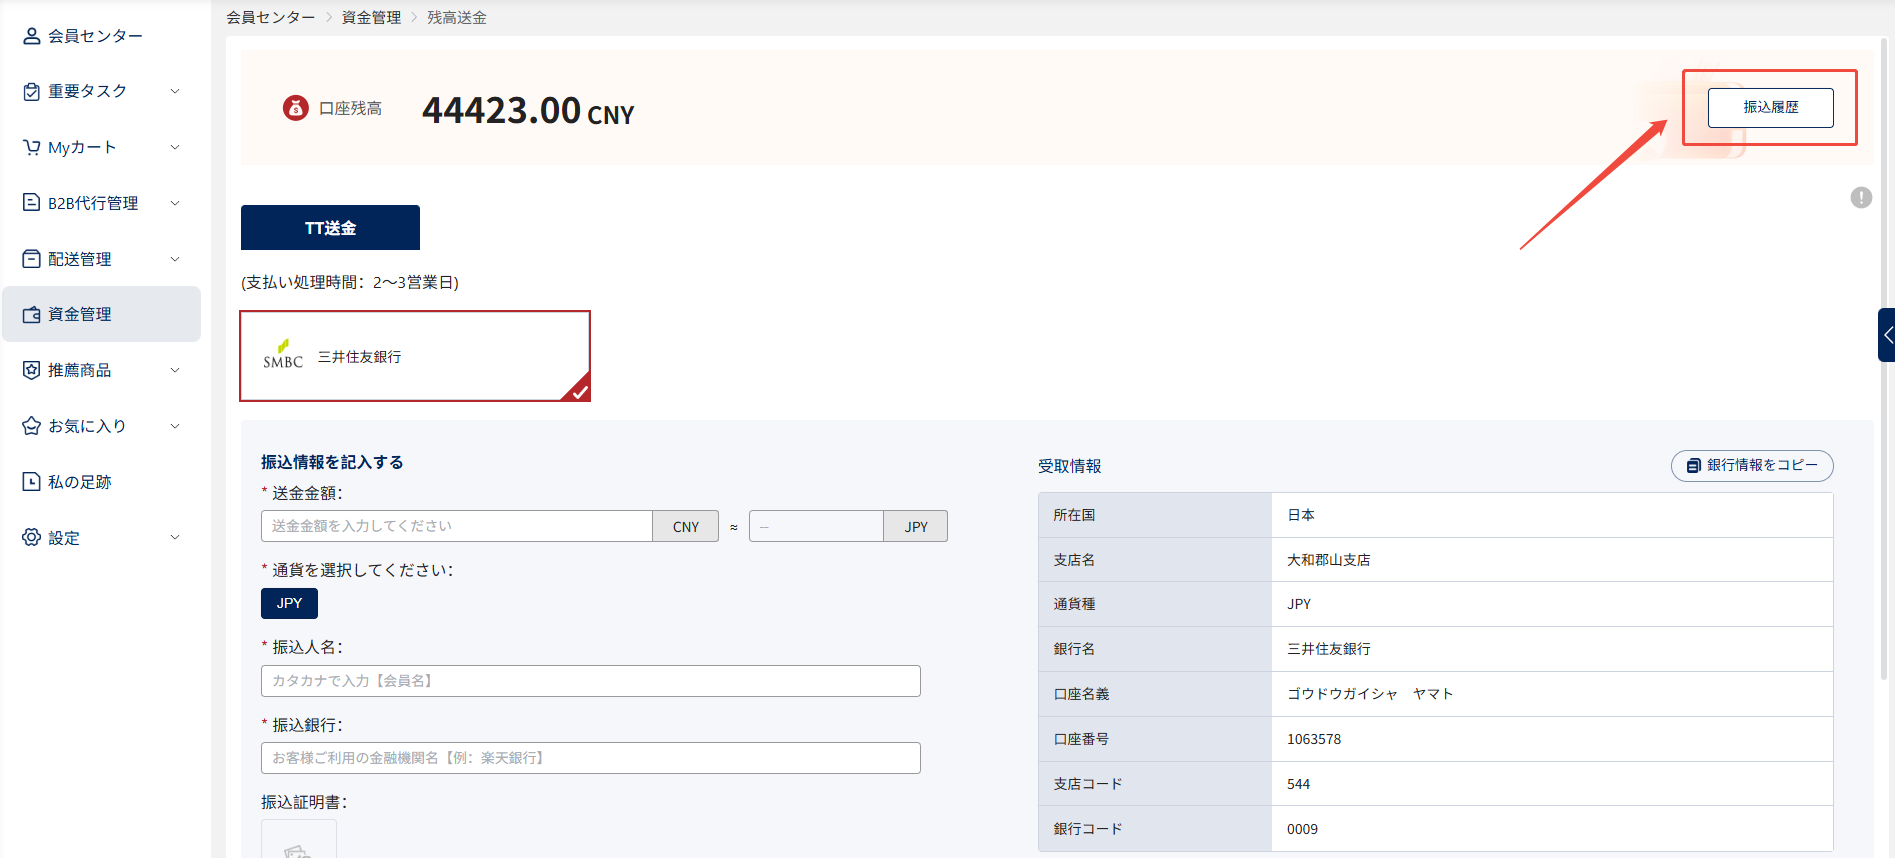Click the 振込人名 katakana input field
This screenshot has height=858, width=1895.
tap(591, 681)
